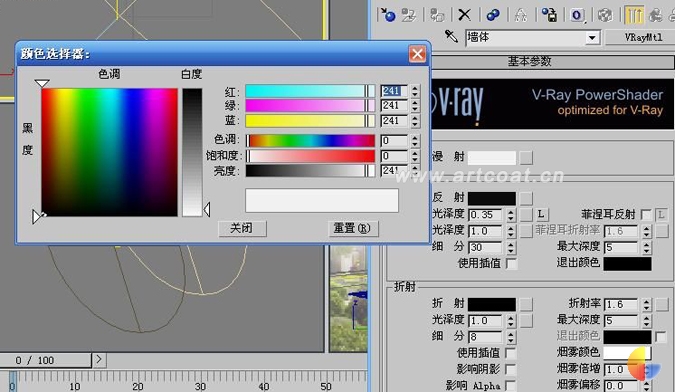The height and width of the screenshot is (392, 675).
Task: Close the 颜色选择器 dialog
Action: [x=417, y=54]
